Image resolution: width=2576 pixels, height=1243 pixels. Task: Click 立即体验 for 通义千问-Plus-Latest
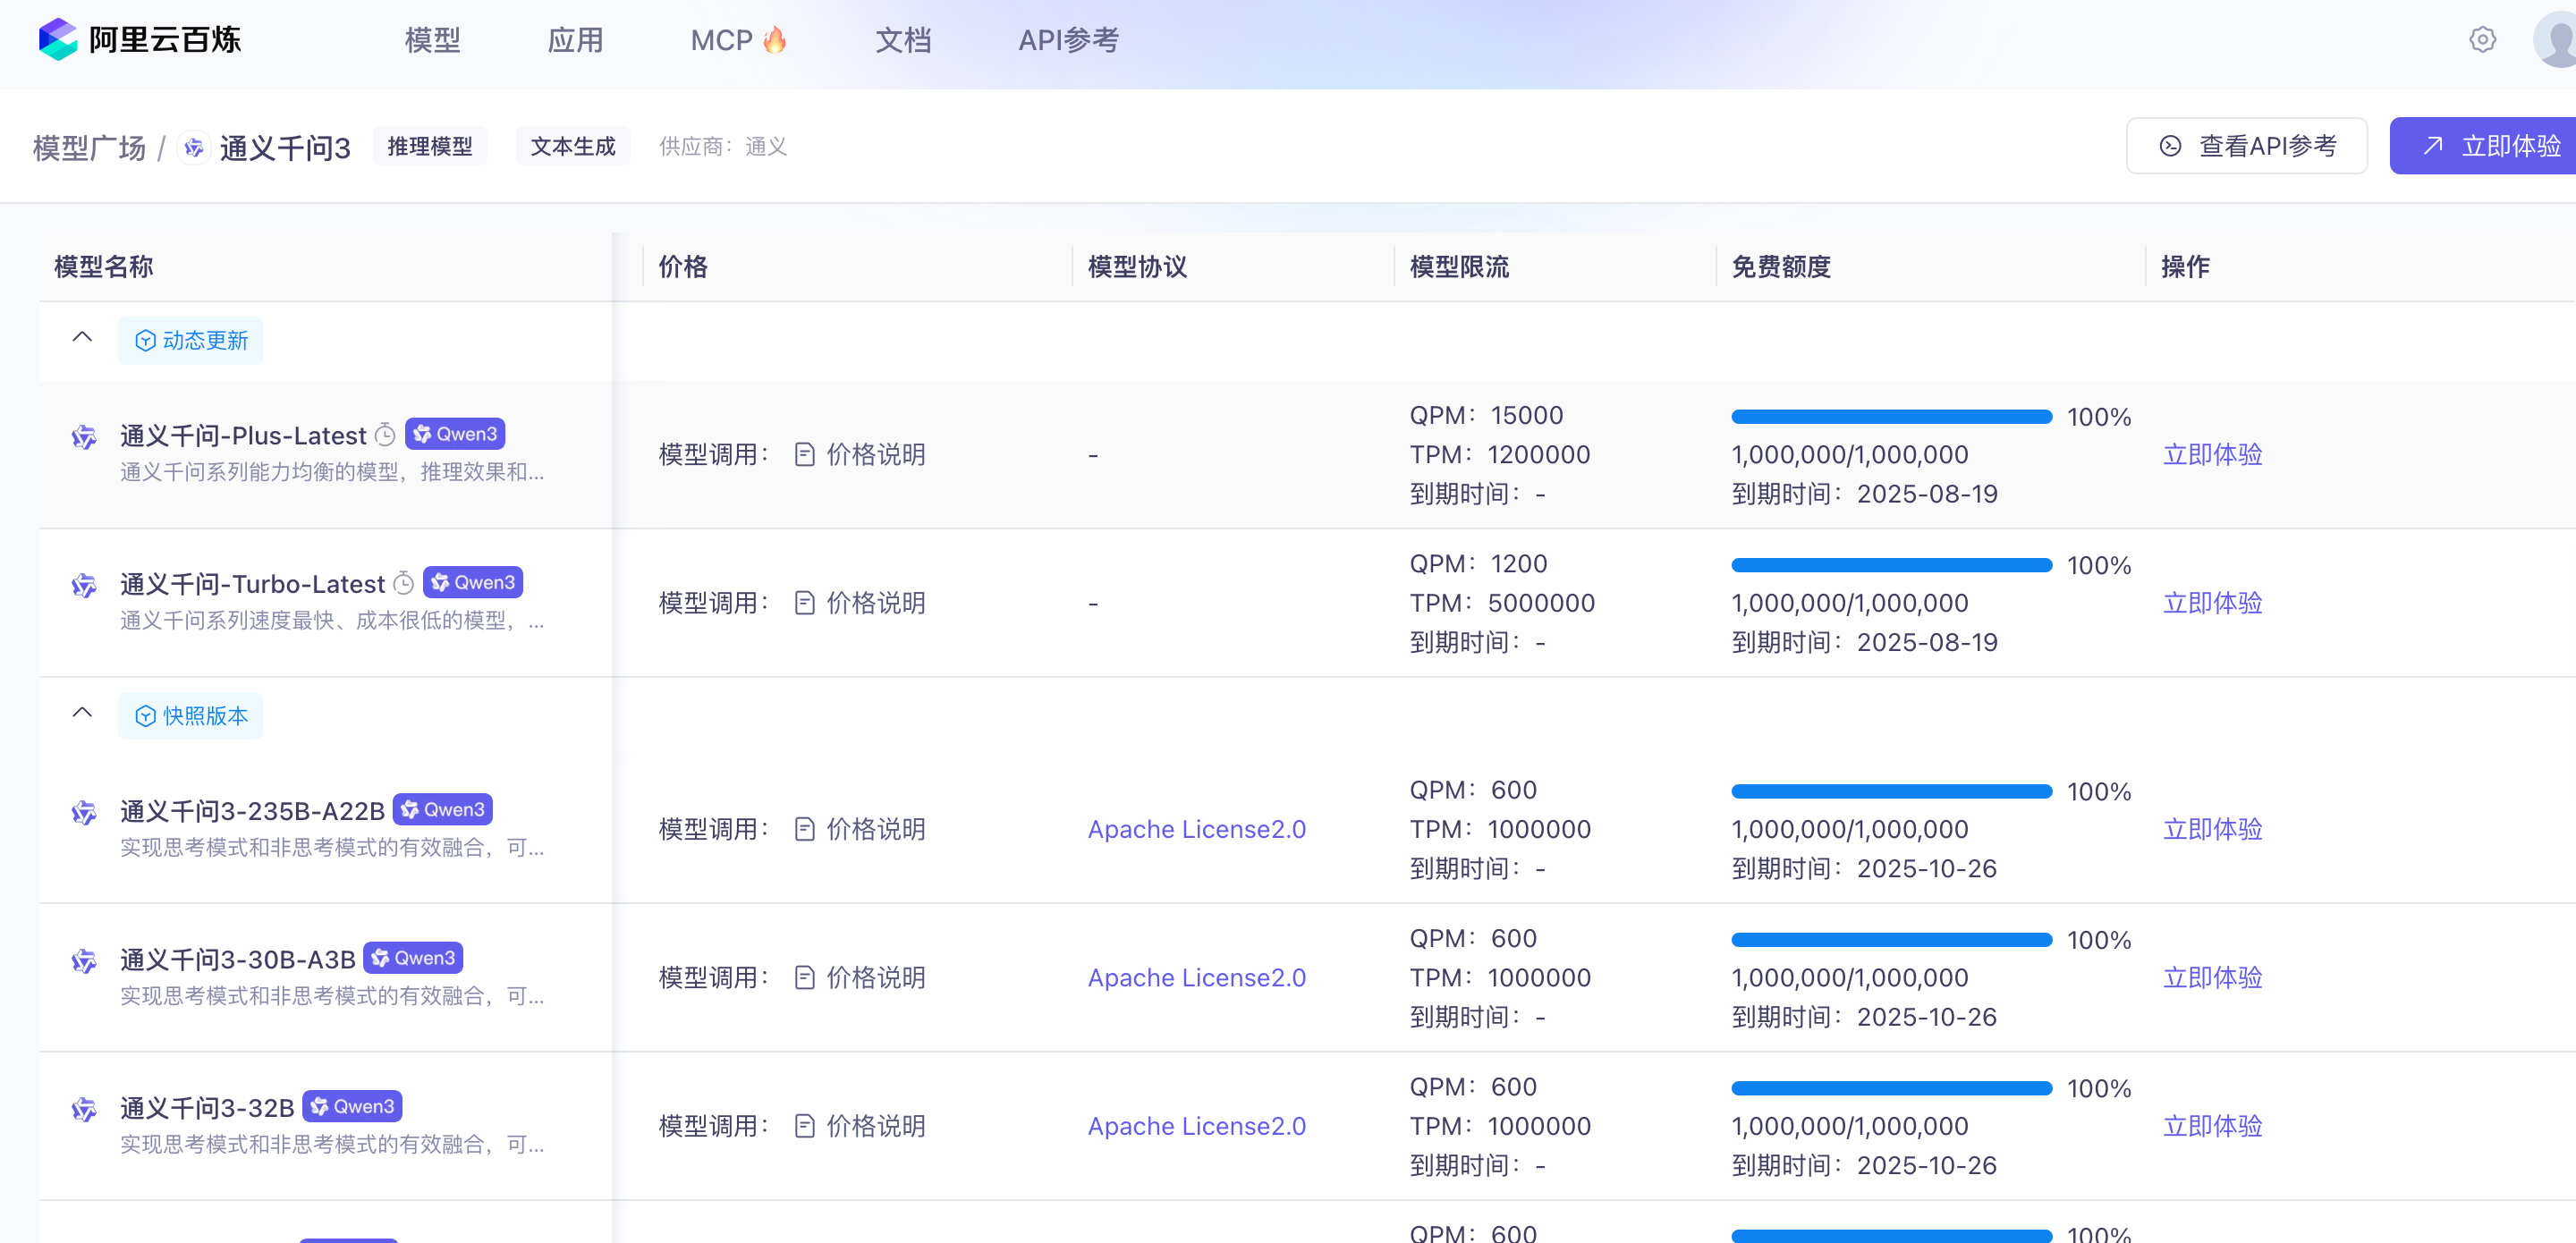(x=2212, y=455)
